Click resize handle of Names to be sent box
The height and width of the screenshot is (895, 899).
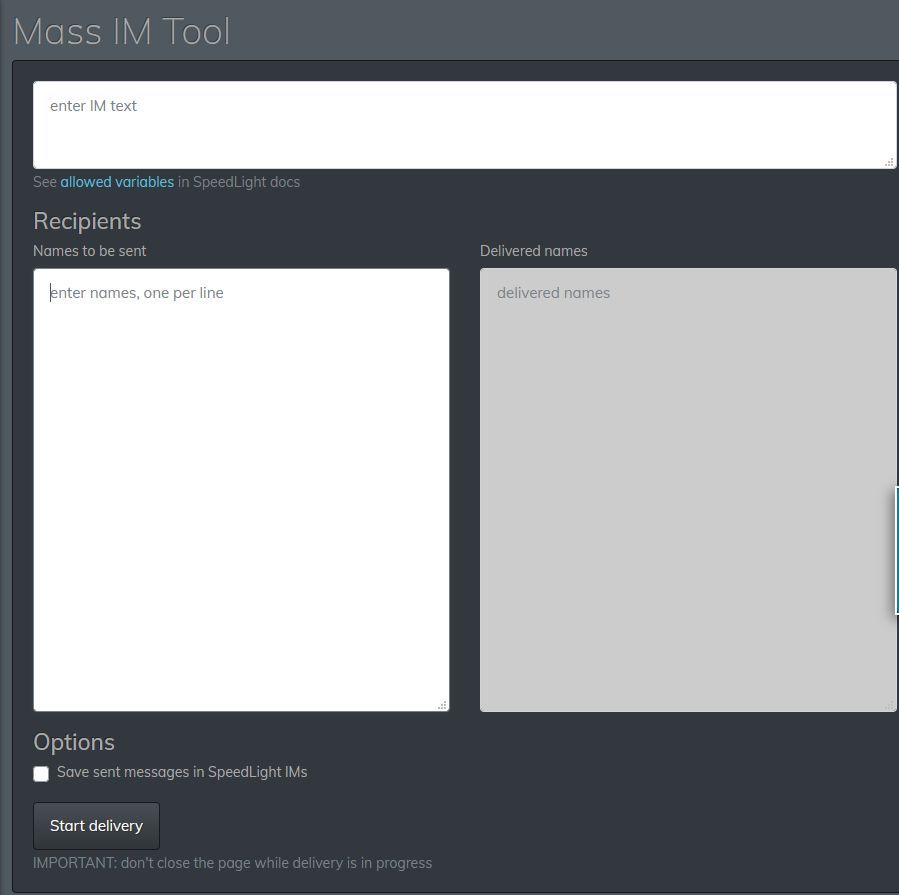coord(442,705)
